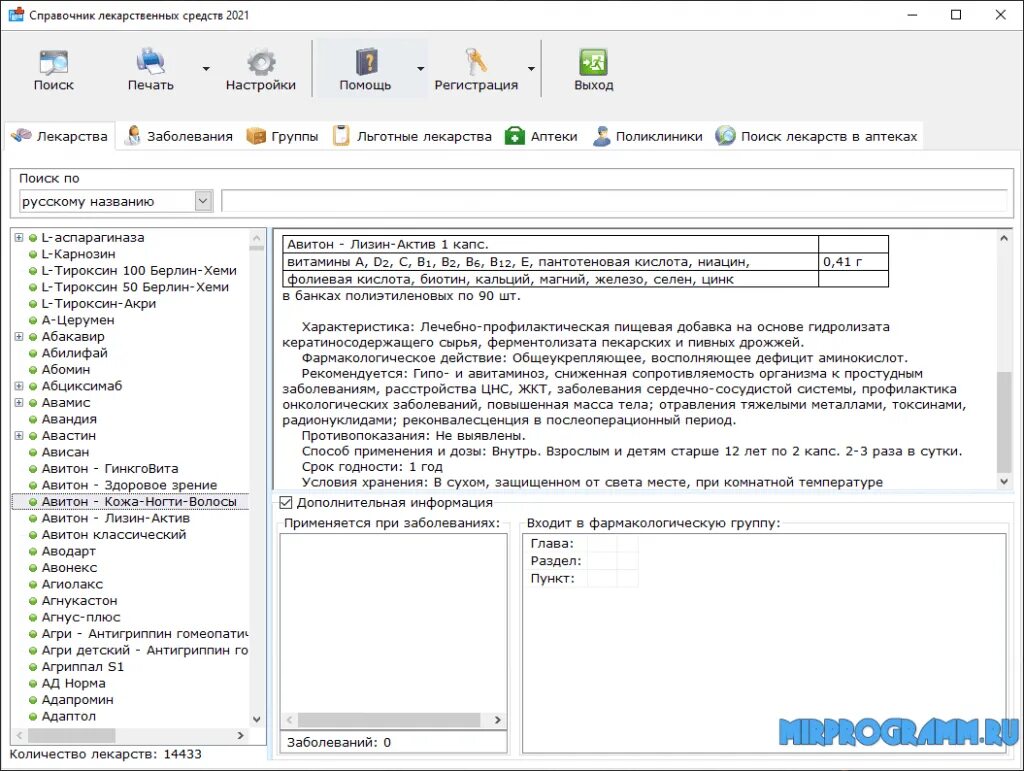Select Авонекс drug entry

tap(69, 568)
